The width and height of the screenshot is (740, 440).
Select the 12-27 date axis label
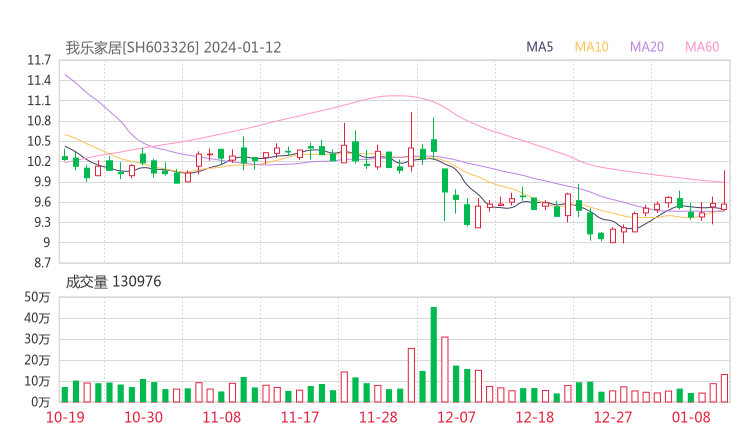613,417
